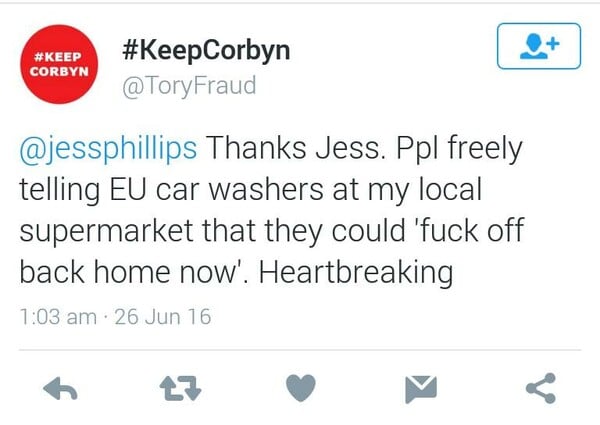Open the share options icon
The height and width of the screenshot is (425, 600).
coord(541,388)
